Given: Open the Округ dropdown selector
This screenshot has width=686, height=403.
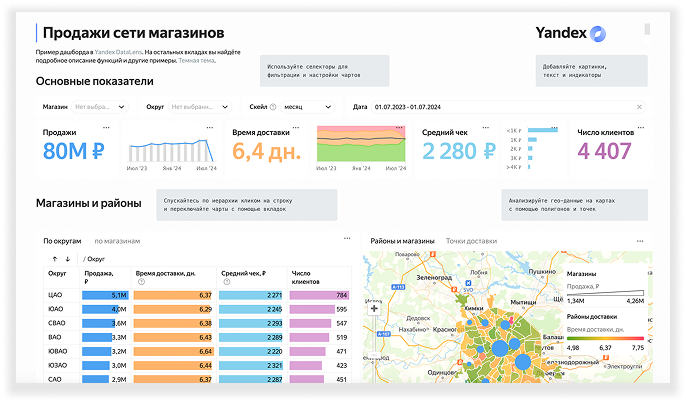Looking at the screenshot, I should pyautogui.click(x=200, y=107).
